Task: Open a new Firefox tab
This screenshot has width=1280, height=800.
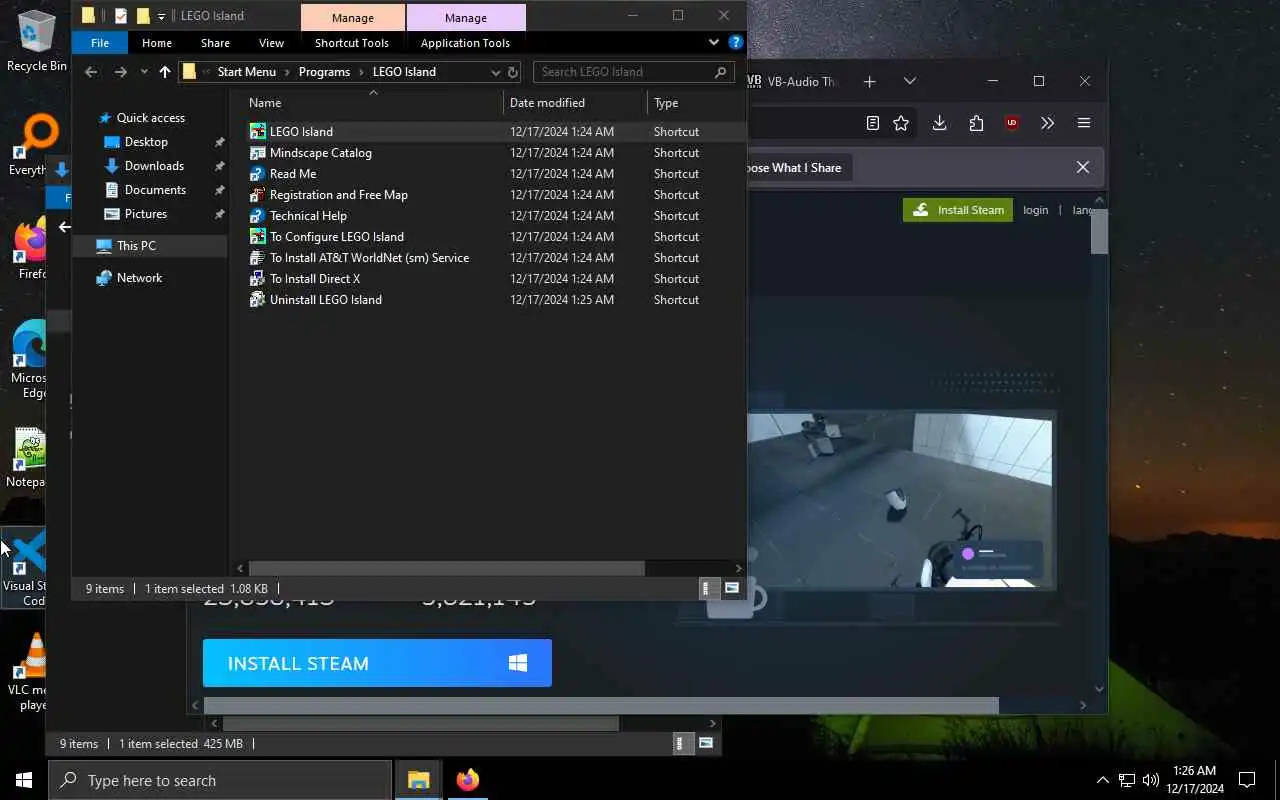Action: pyautogui.click(x=869, y=81)
